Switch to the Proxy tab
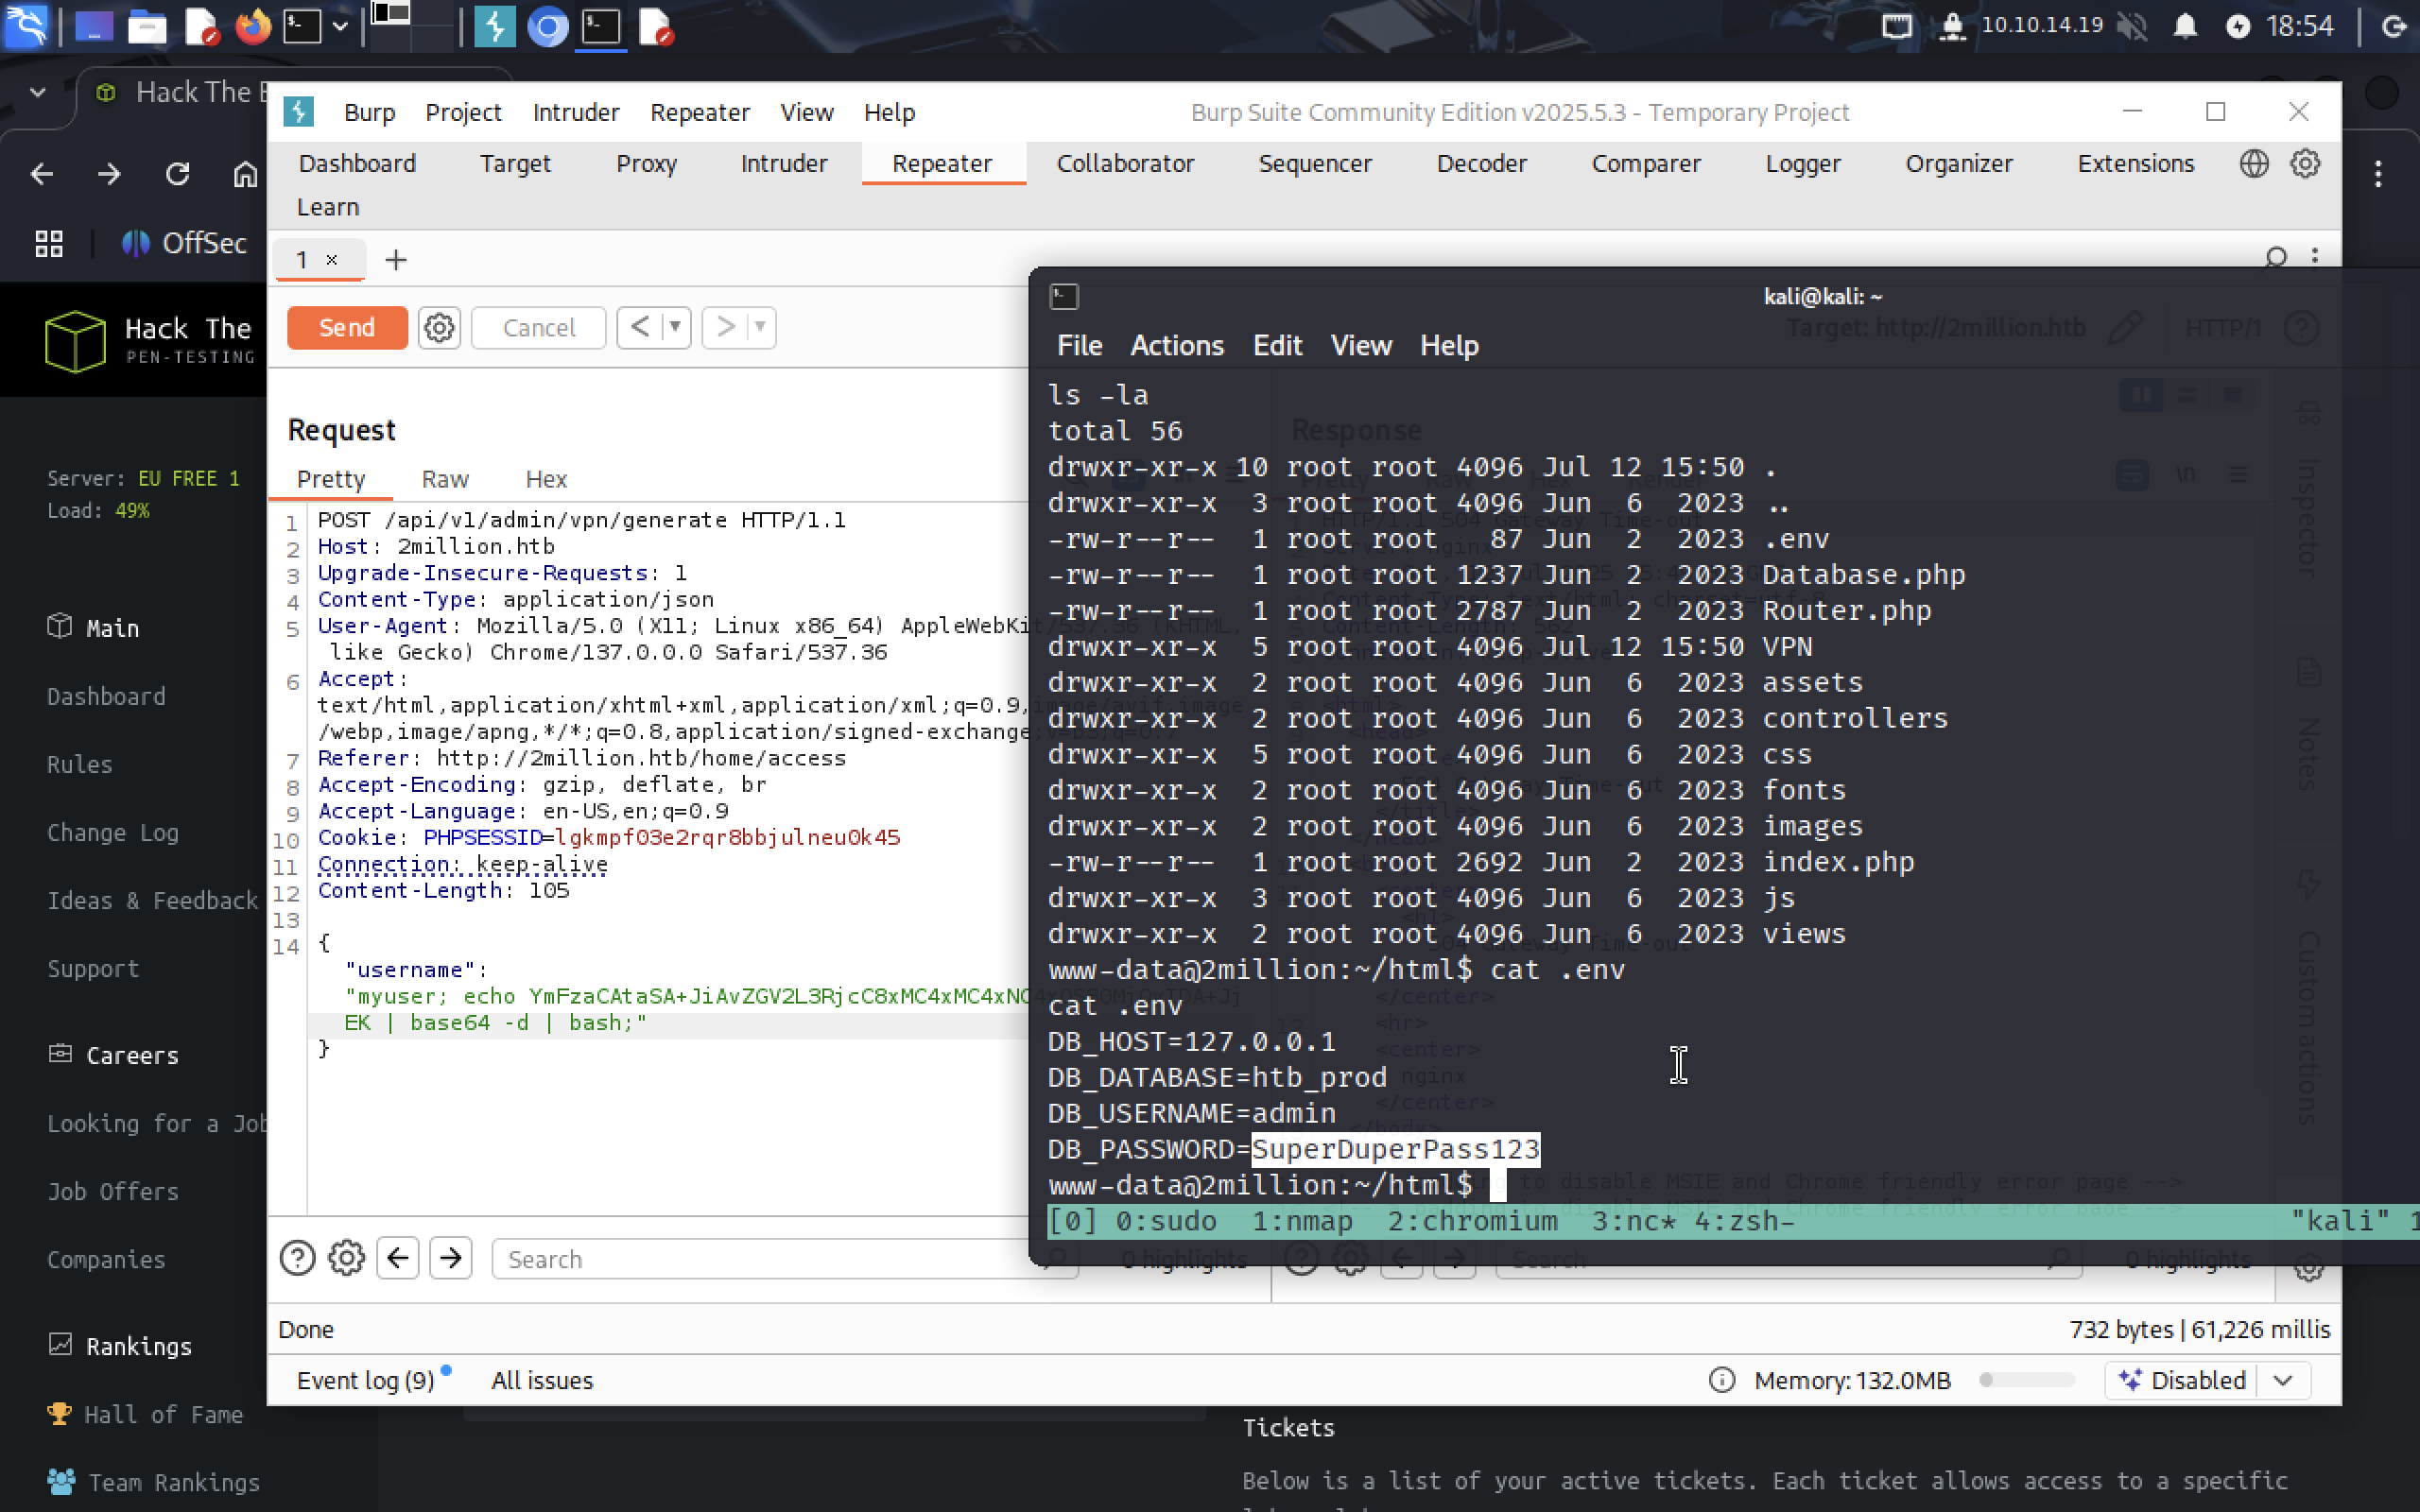This screenshot has width=2420, height=1512. coord(646,163)
